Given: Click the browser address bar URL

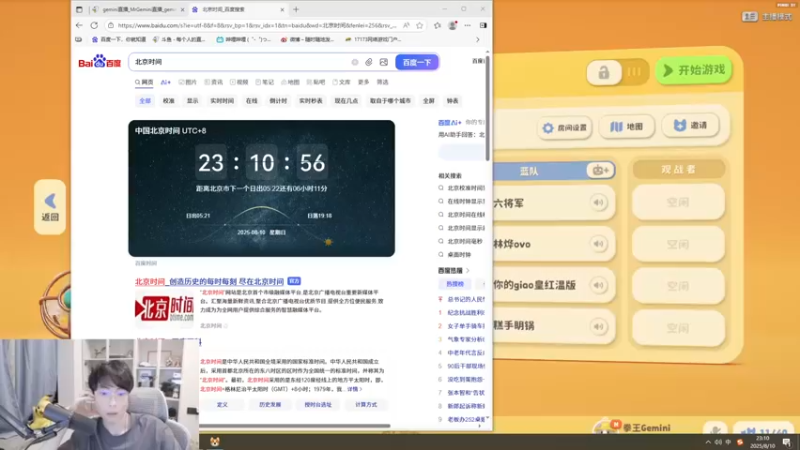Looking at the screenshot, I should coord(257,25).
